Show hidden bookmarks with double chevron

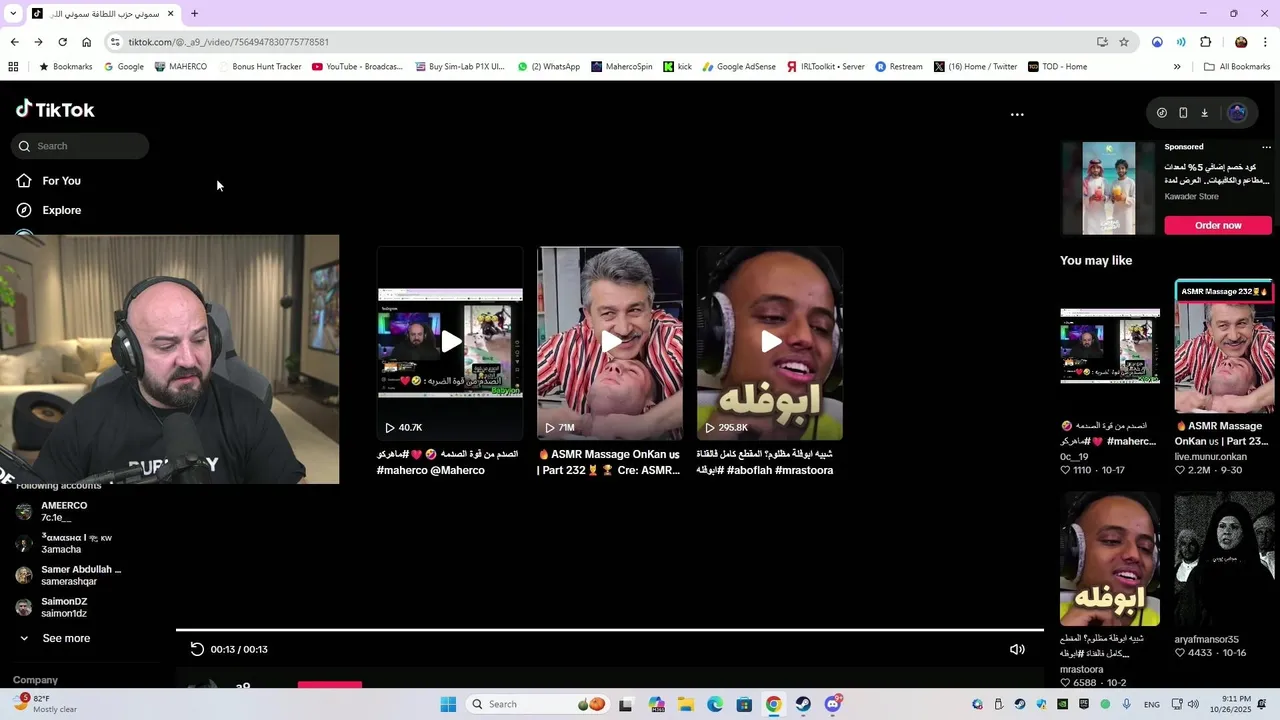tap(1177, 67)
